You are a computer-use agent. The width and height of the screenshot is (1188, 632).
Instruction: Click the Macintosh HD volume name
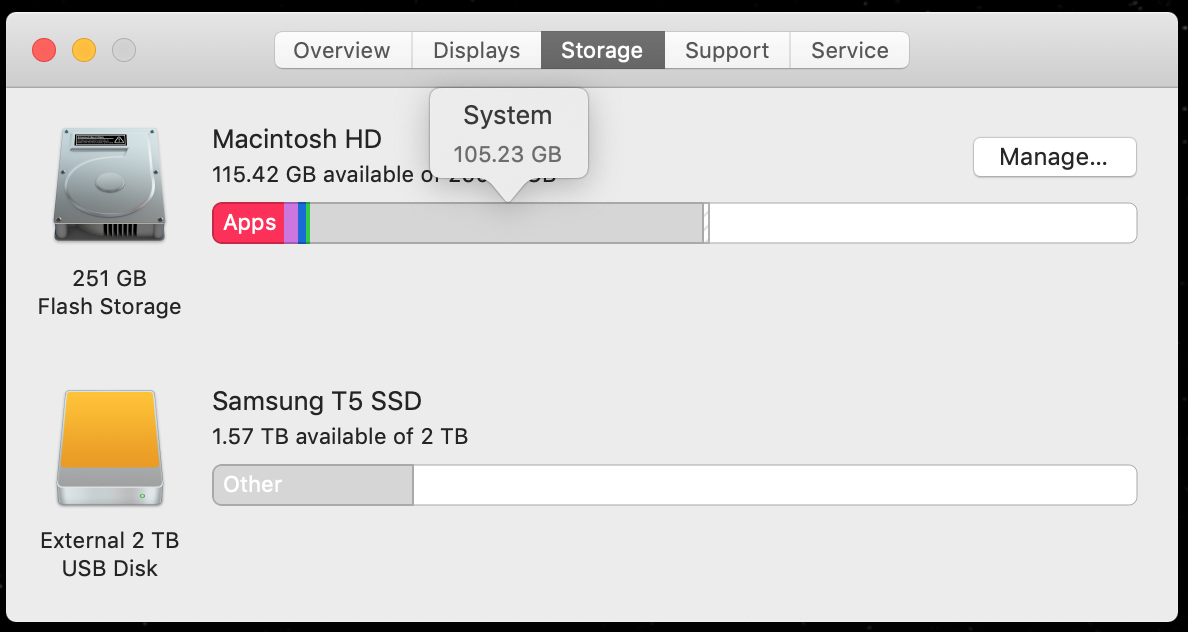297,139
